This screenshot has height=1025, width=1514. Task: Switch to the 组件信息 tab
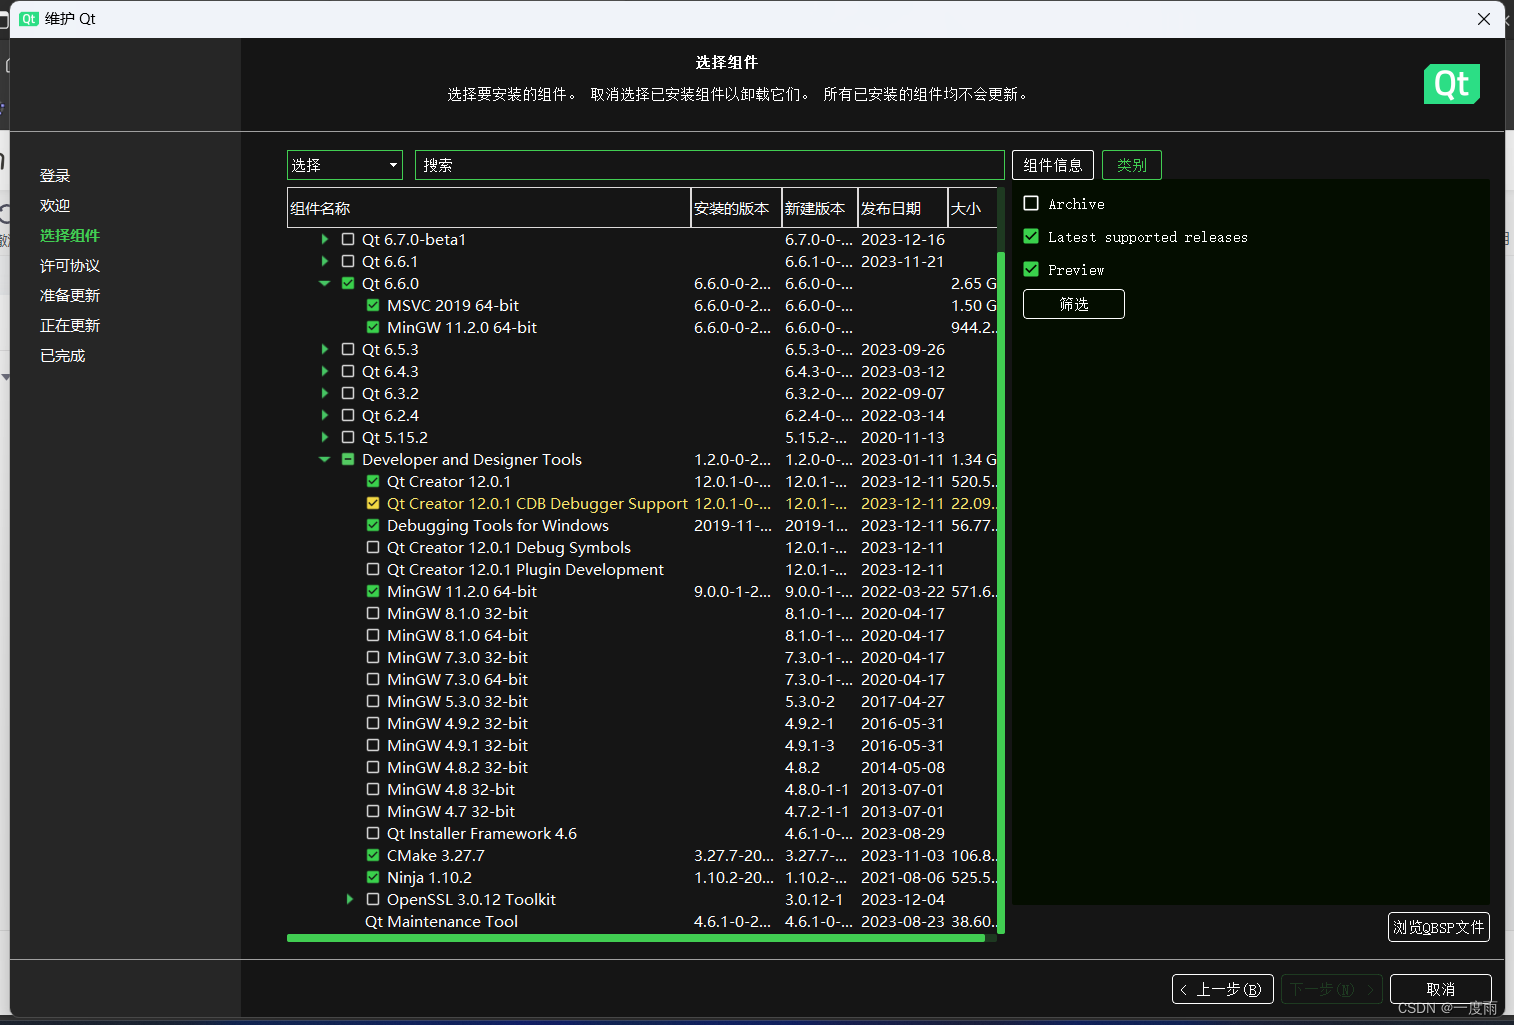click(x=1053, y=165)
